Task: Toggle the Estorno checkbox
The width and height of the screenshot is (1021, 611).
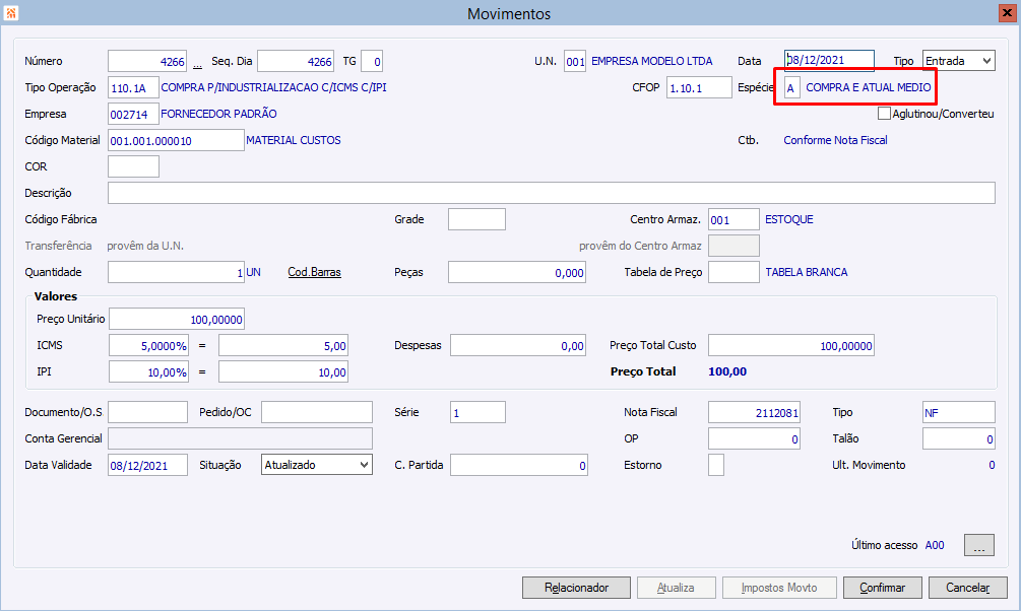Action: (716, 465)
